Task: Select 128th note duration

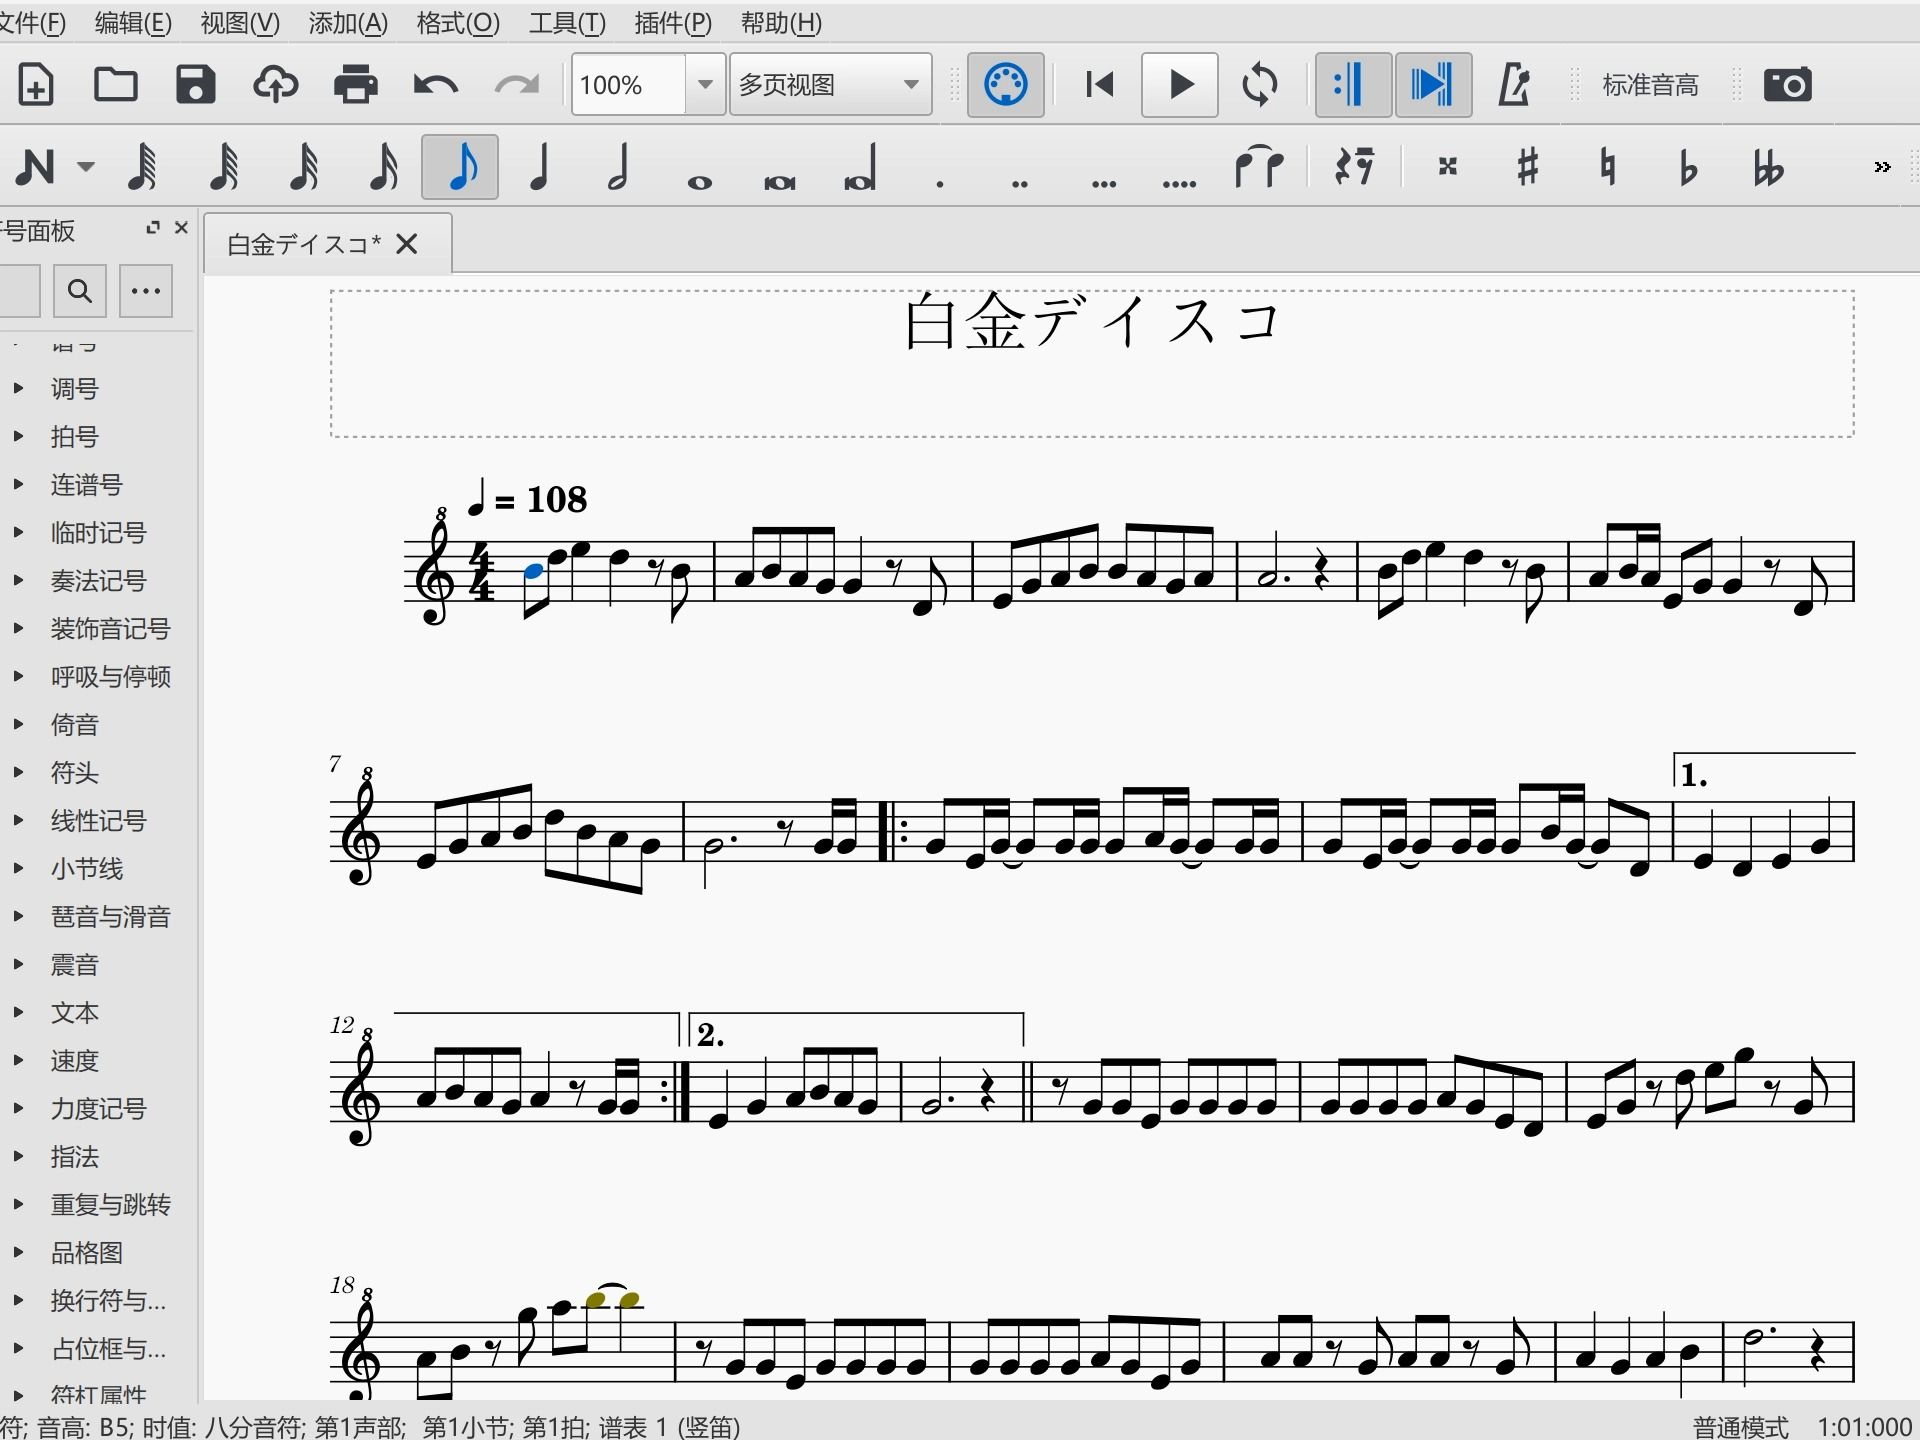Action: point(143,167)
